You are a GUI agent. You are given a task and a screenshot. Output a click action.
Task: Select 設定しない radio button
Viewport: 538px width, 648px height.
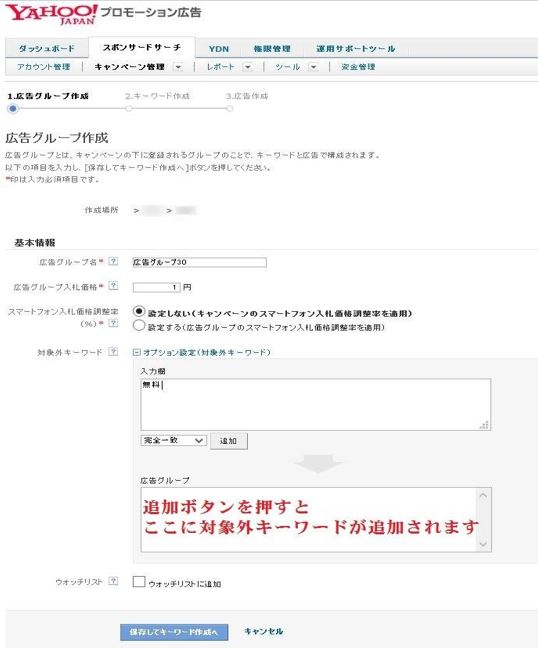139,312
